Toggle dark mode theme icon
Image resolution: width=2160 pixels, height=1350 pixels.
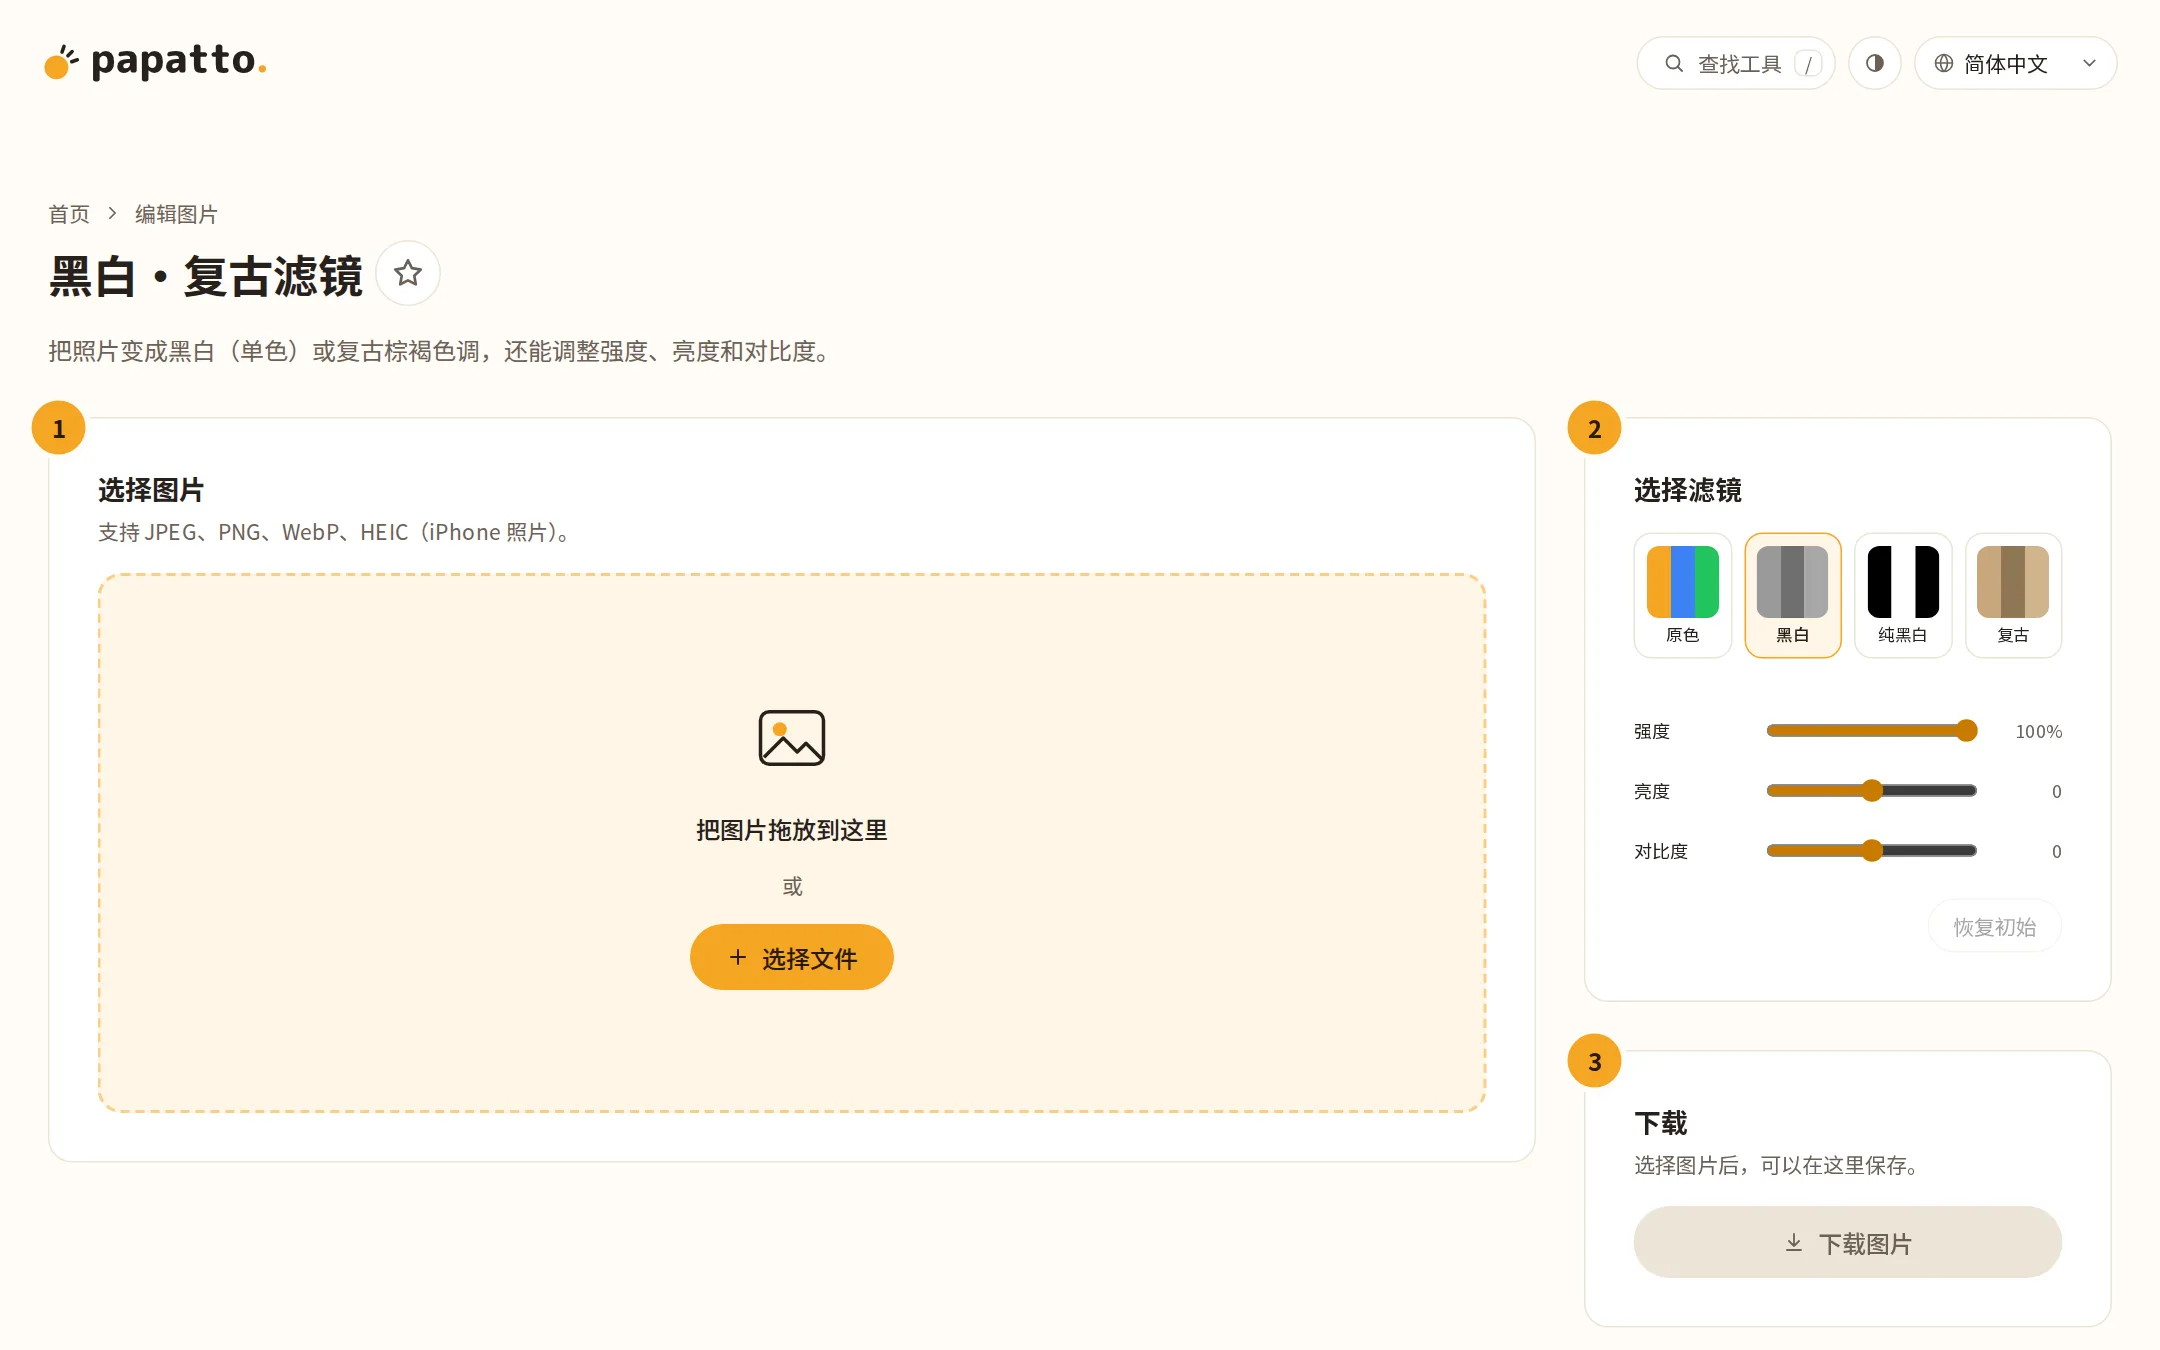(x=1874, y=64)
